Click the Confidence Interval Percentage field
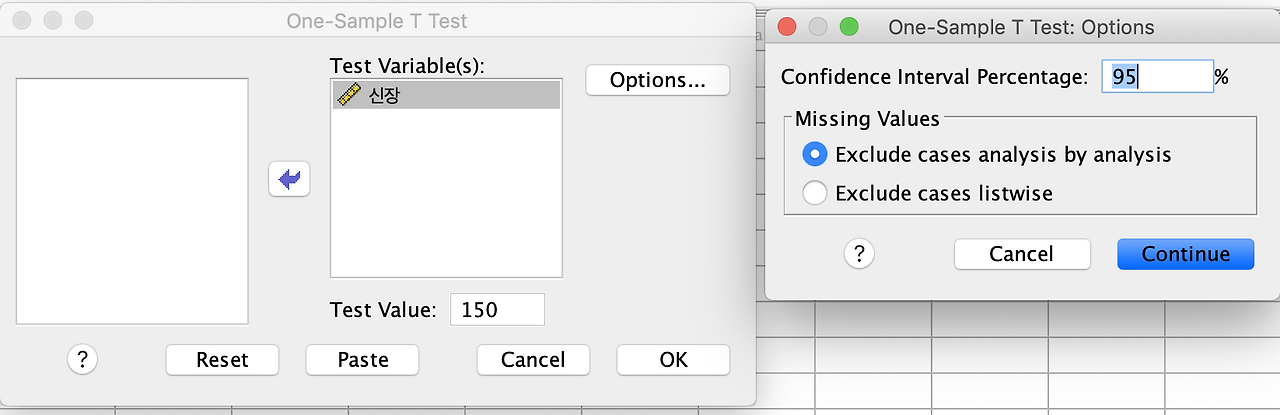The height and width of the screenshot is (415, 1280). [x=1158, y=77]
